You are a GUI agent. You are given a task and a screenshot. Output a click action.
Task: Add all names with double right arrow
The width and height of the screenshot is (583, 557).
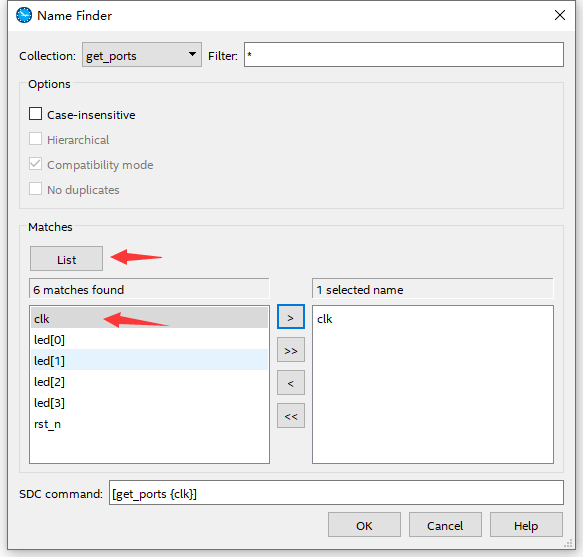(x=291, y=350)
